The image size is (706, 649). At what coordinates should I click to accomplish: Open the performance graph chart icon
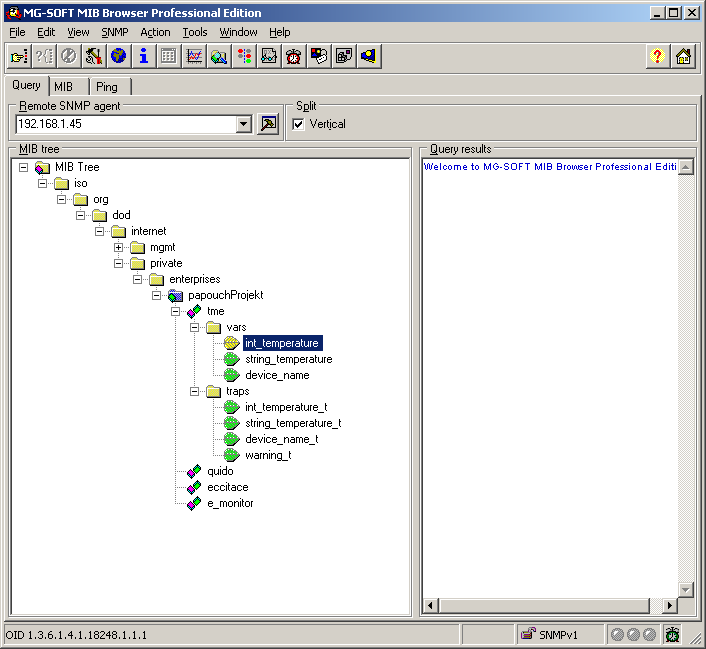pos(194,56)
